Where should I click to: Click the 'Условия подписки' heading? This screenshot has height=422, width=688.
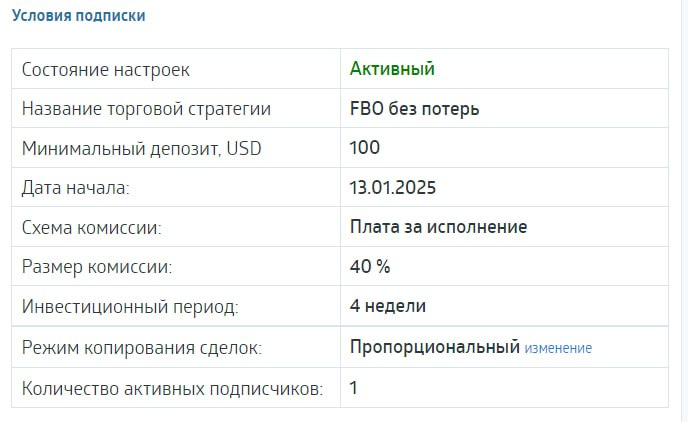coord(79,16)
